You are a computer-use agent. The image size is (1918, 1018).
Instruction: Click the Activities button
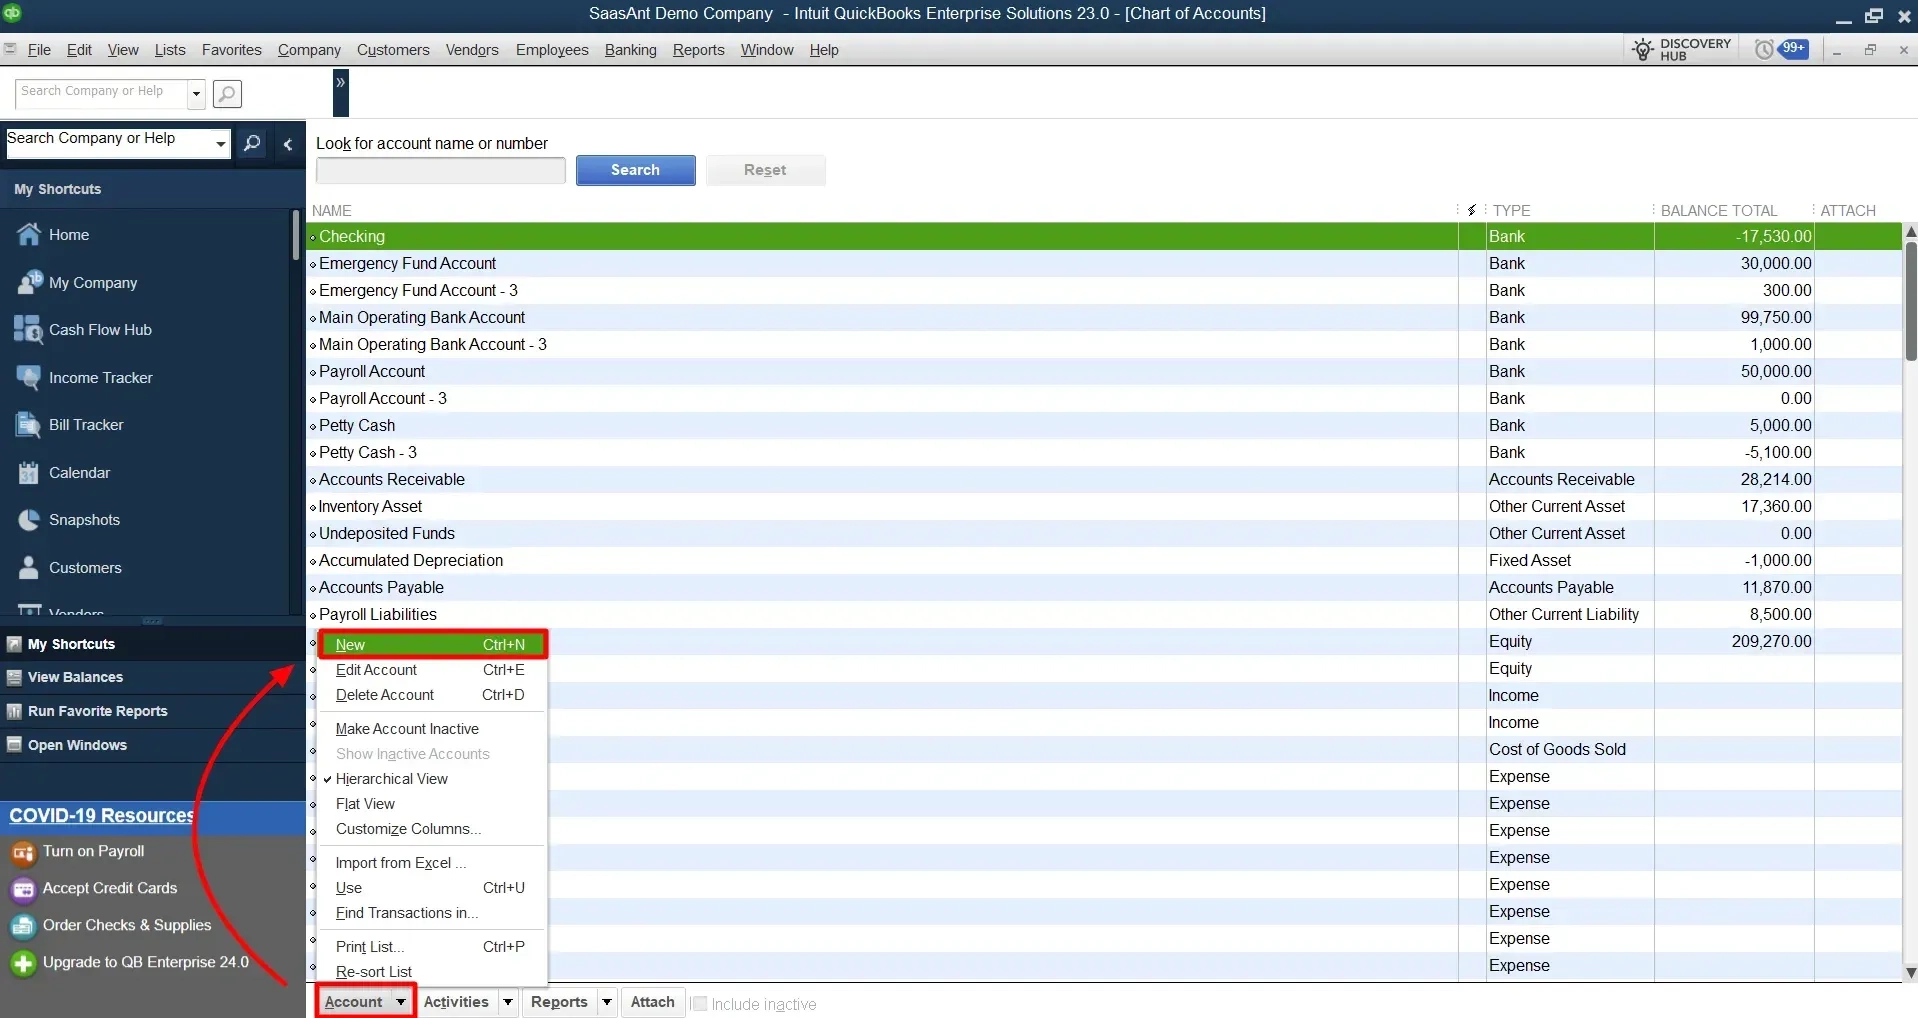tap(456, 1002)
